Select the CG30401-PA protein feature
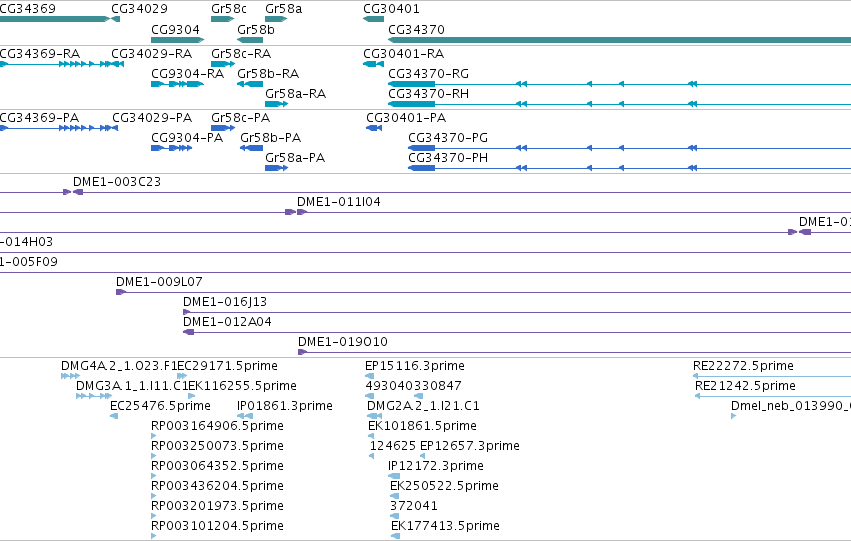Viewport: 851px width, 541px height. coord(374,128)
